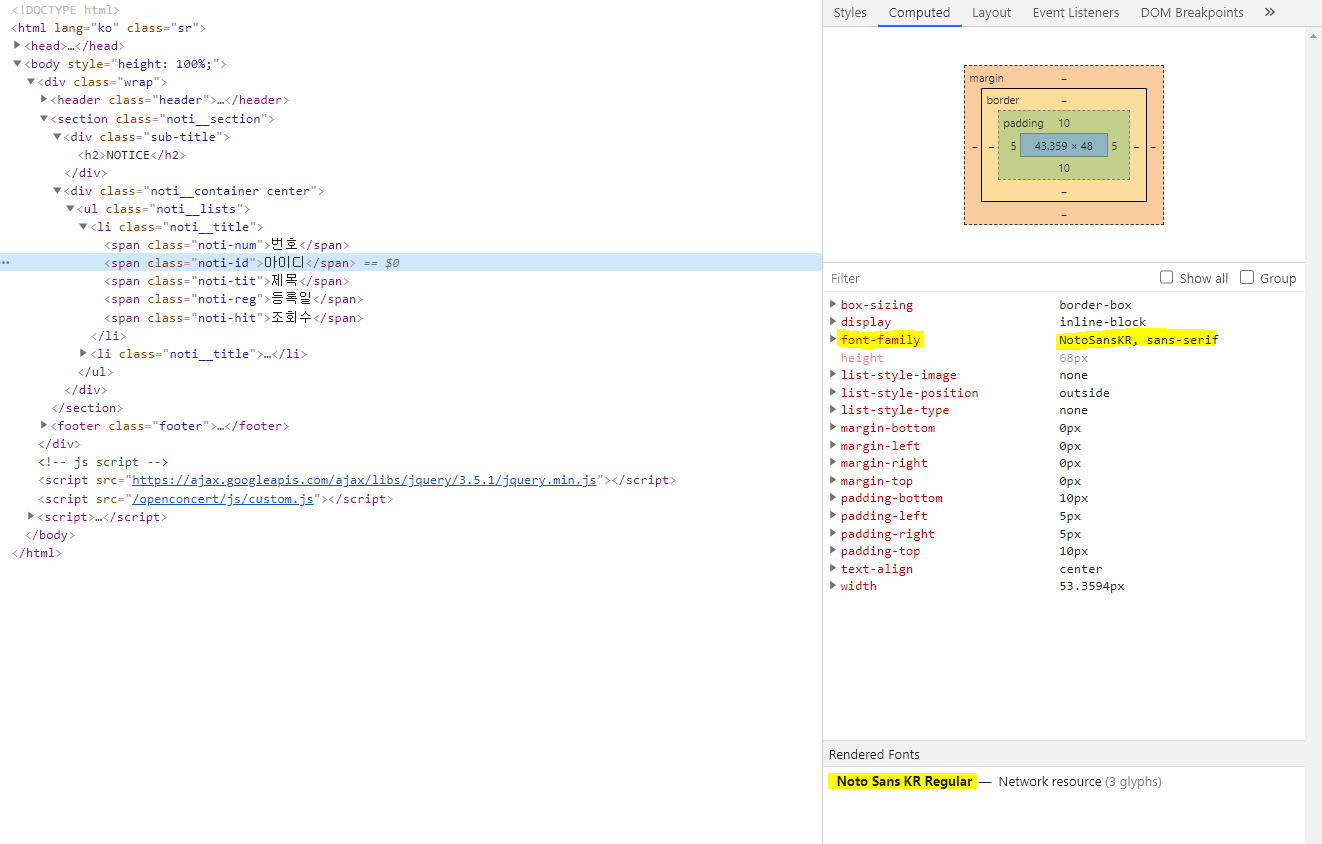Expand the collapsed script element
Screen dimensions: 1322x844
pos(31,516)
